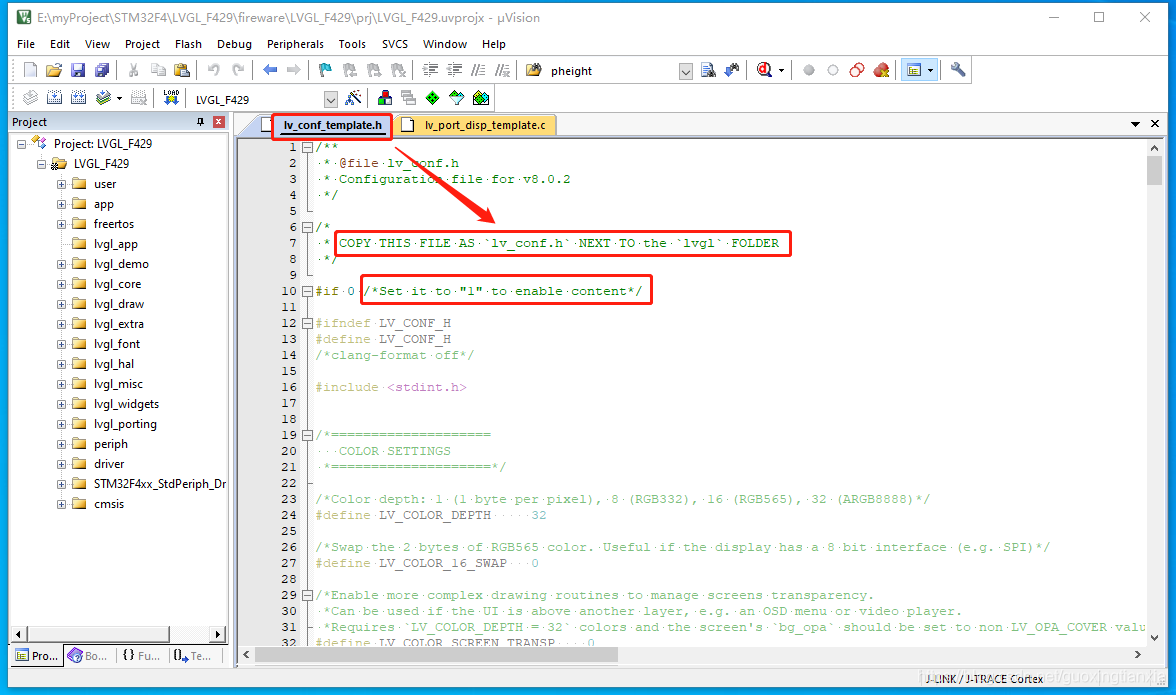Toggle the window layout toolbar button

(914, 70)
